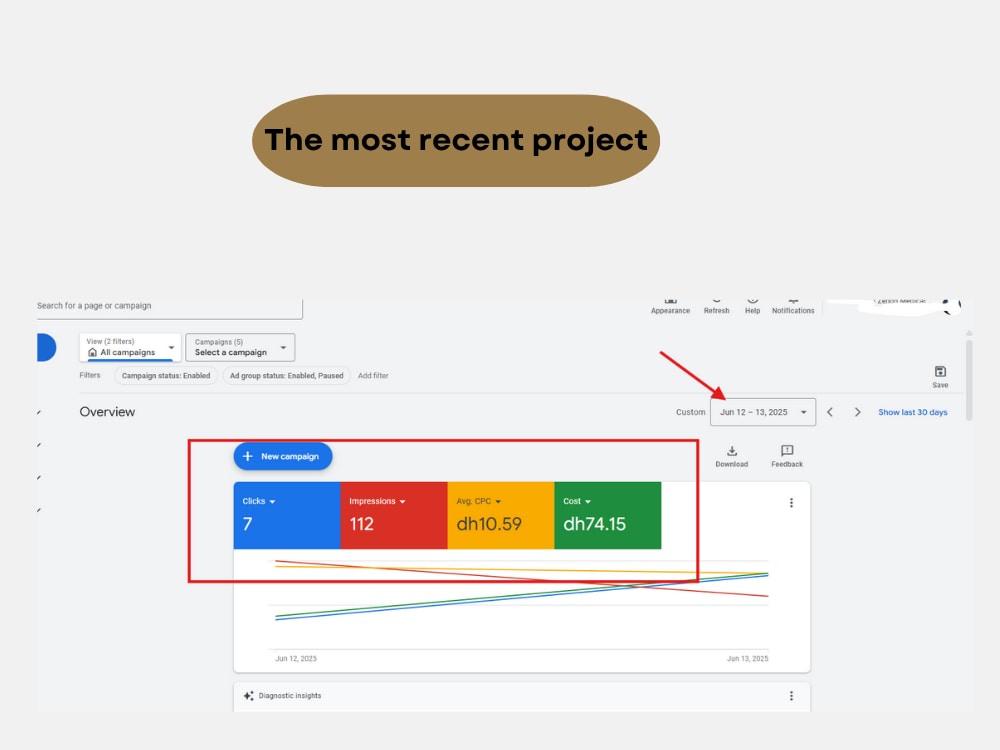The width and height of the screenshot is (1000, 750).
Task: Click Show last 30 days link
Action: 913,412
